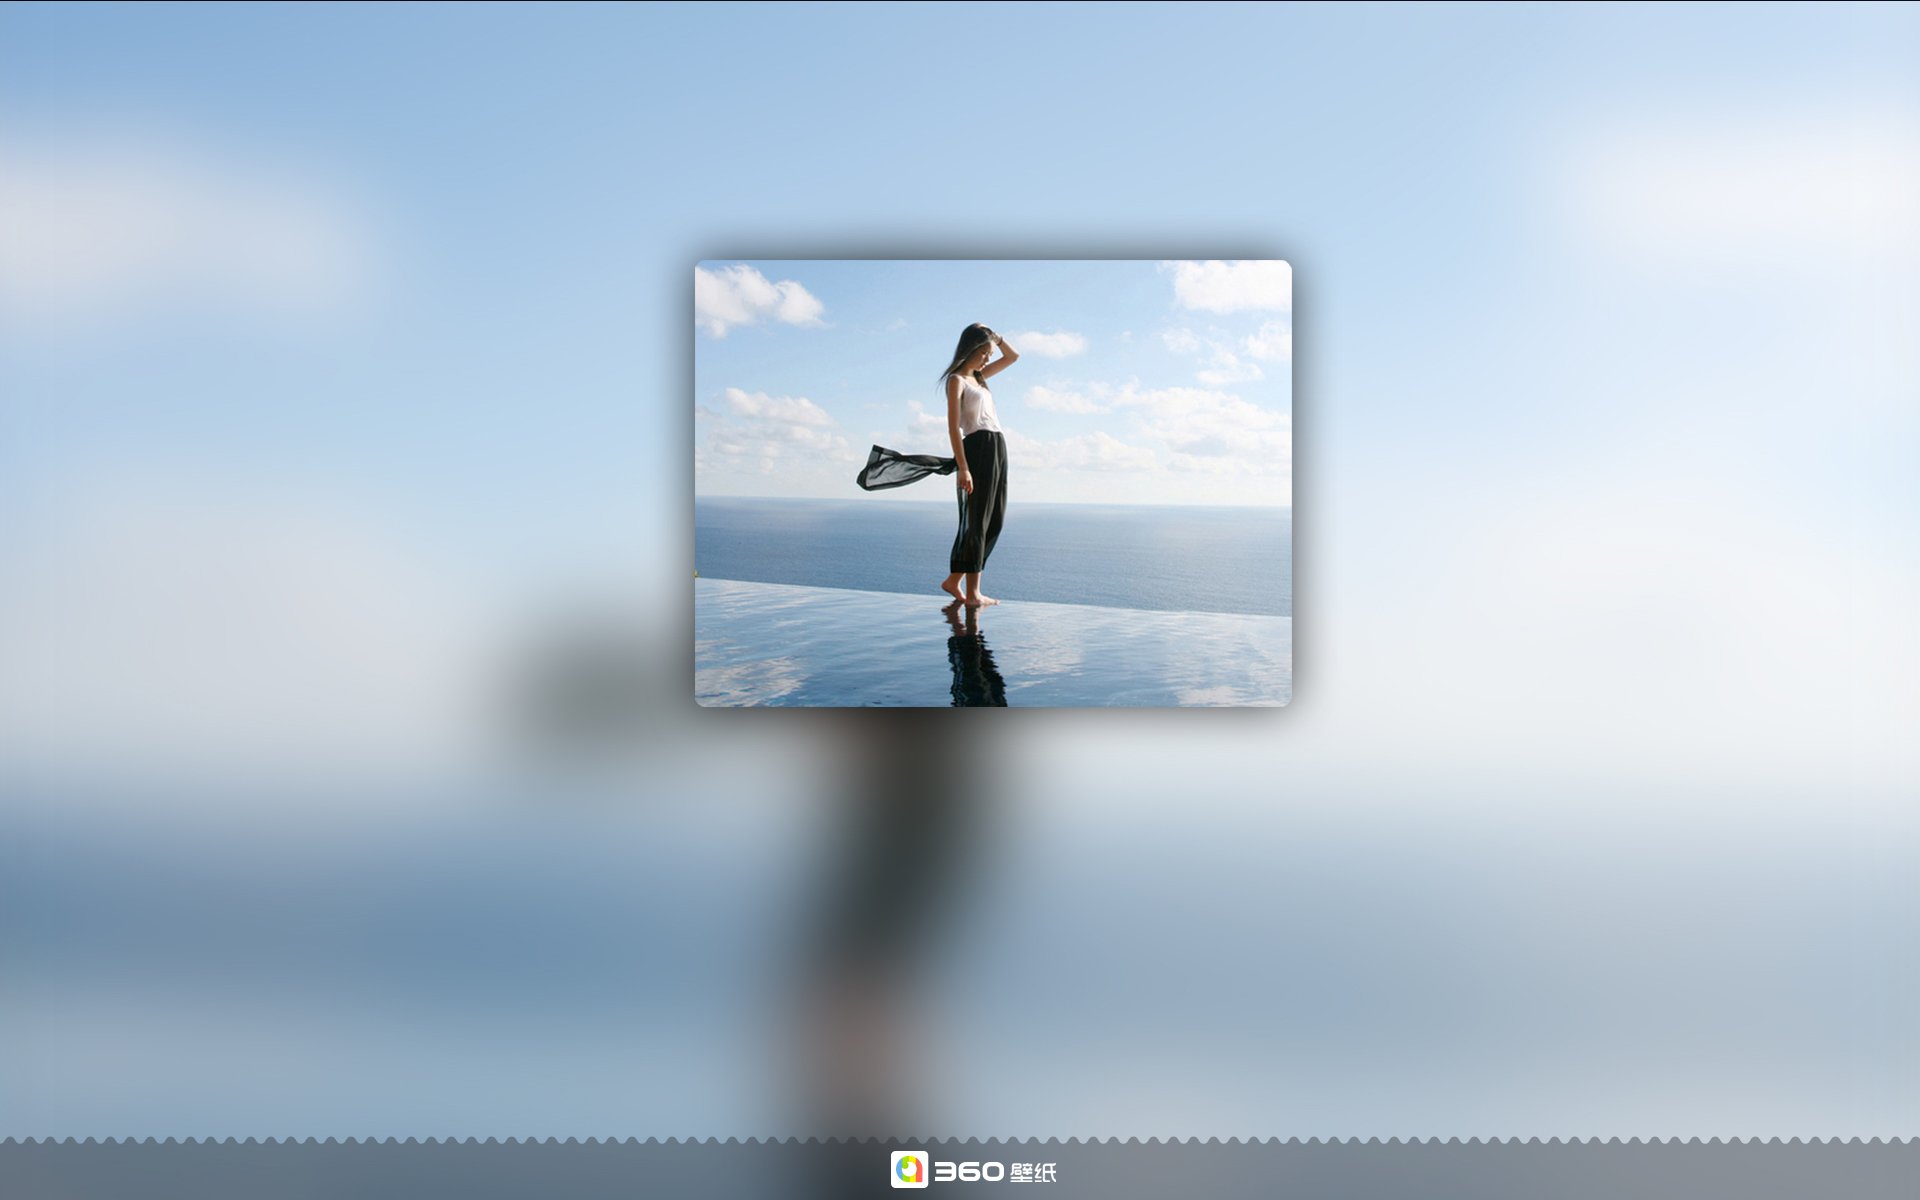1920x1200 pixels.
Task: Click blurred background right of the preview
Action: coord(1600,480)
